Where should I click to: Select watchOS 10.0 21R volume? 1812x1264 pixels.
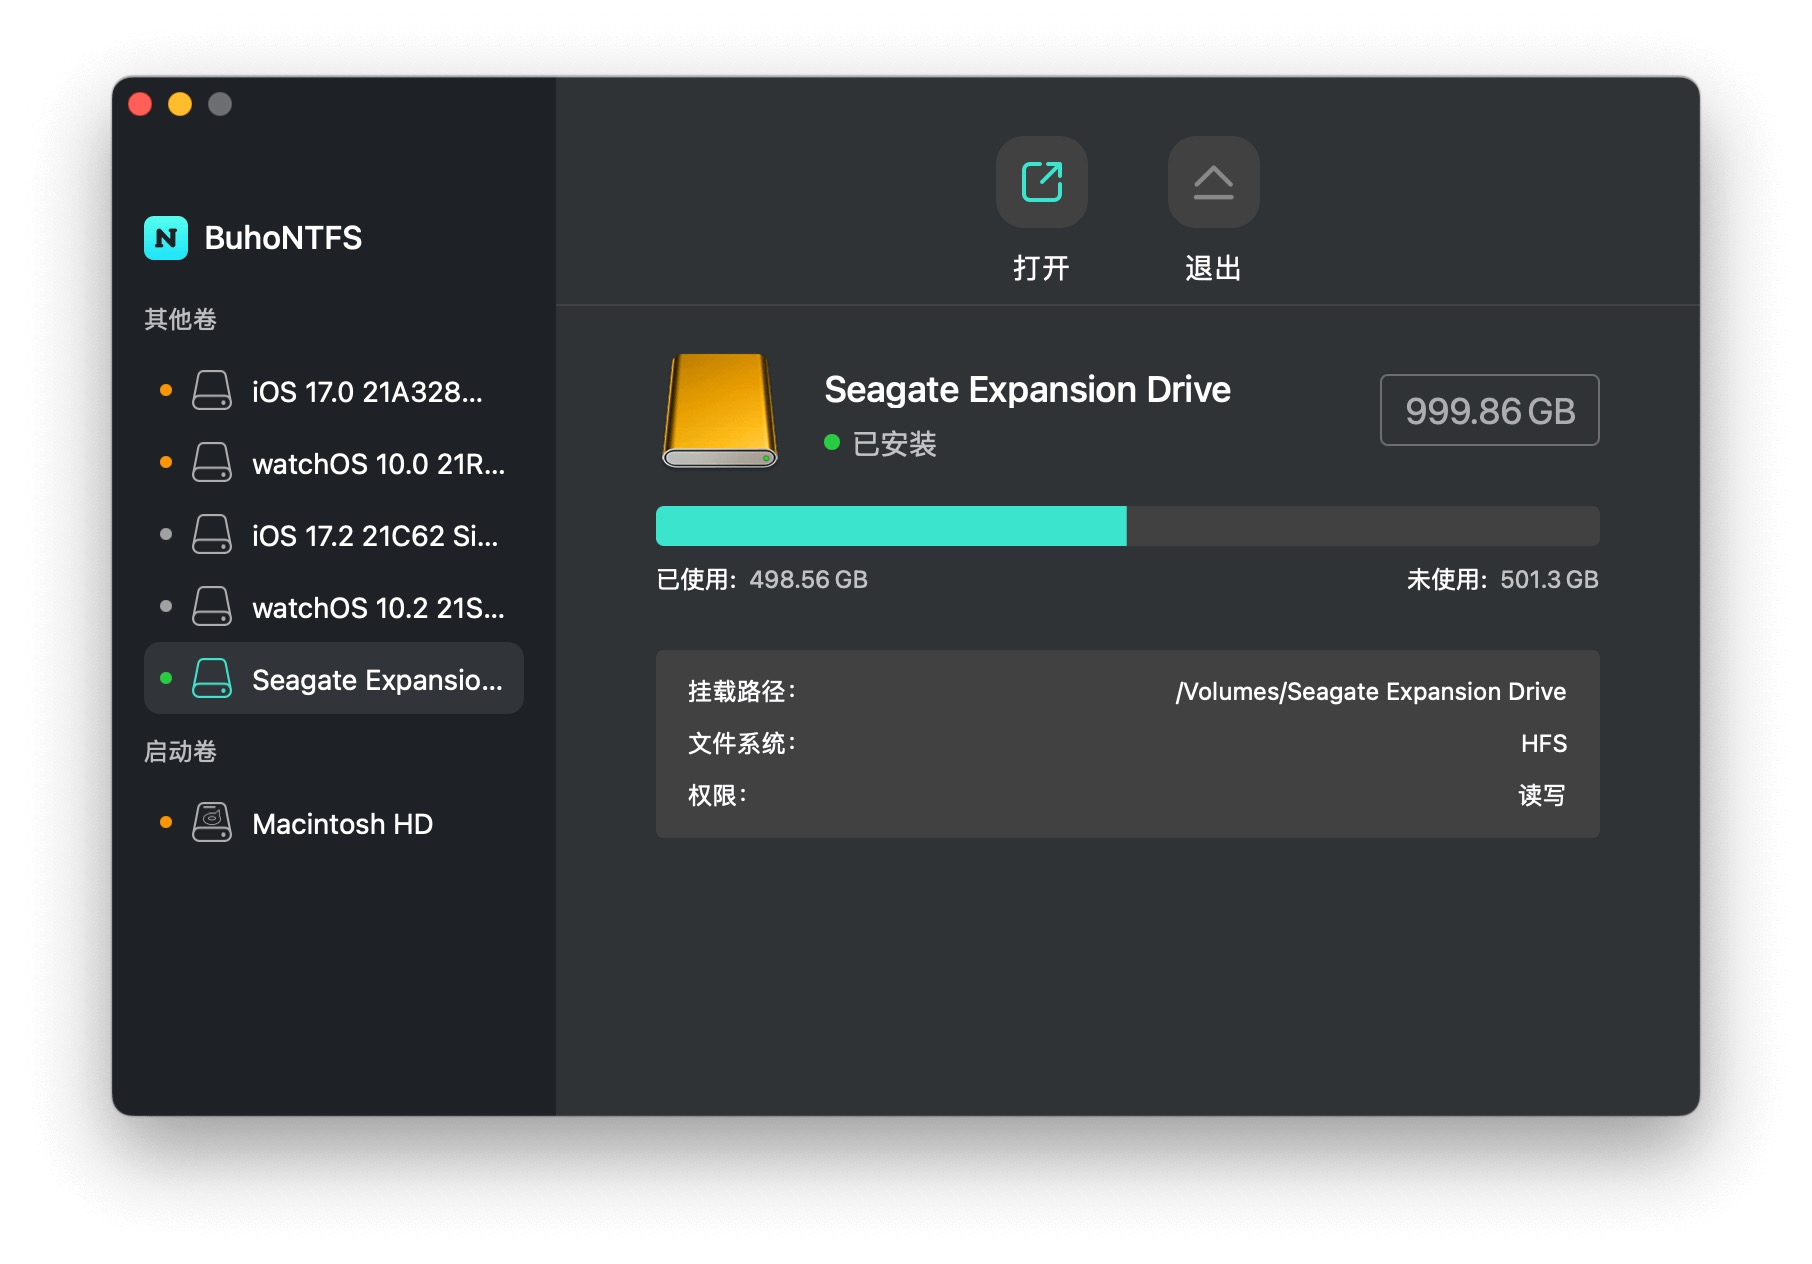coord(334,463)
